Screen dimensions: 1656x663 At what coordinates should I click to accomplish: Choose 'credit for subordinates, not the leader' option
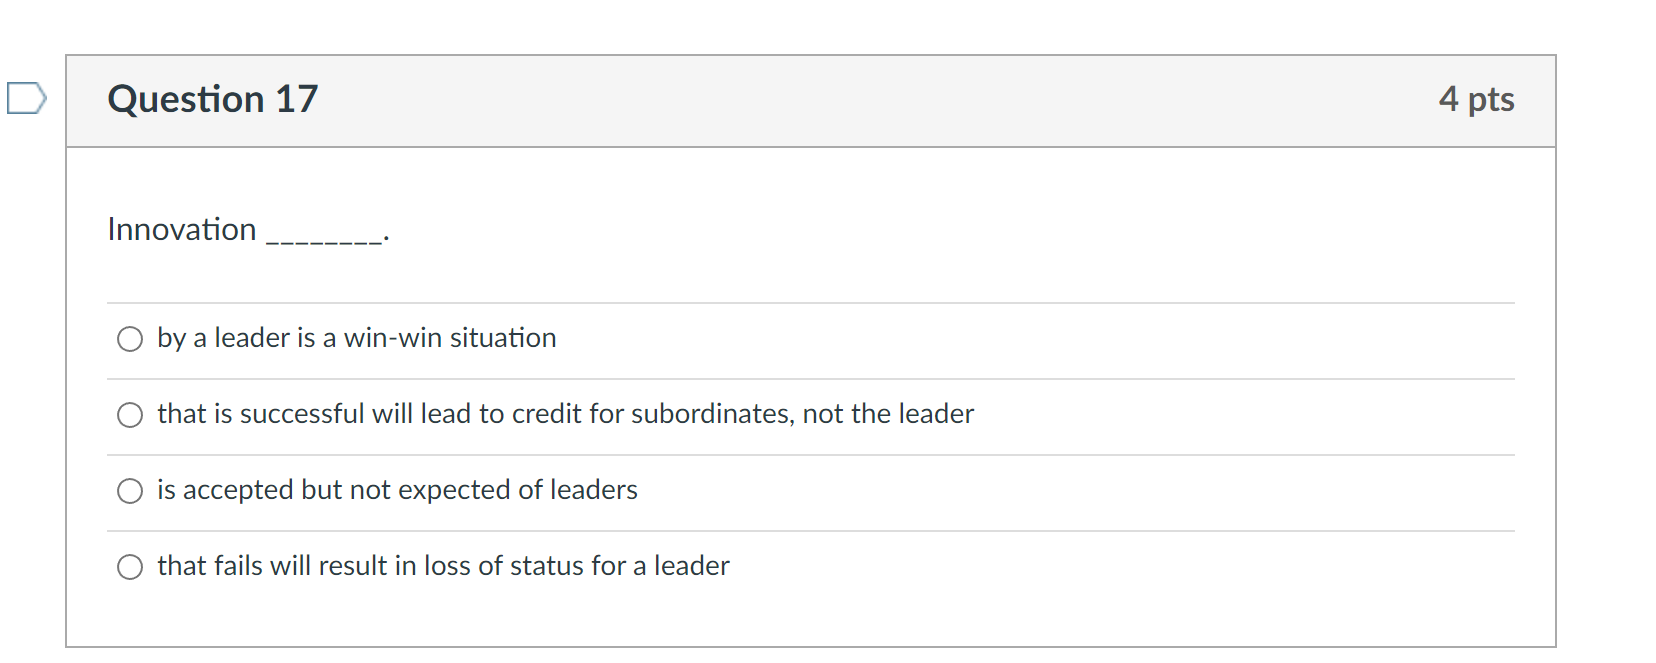point(129,414)
